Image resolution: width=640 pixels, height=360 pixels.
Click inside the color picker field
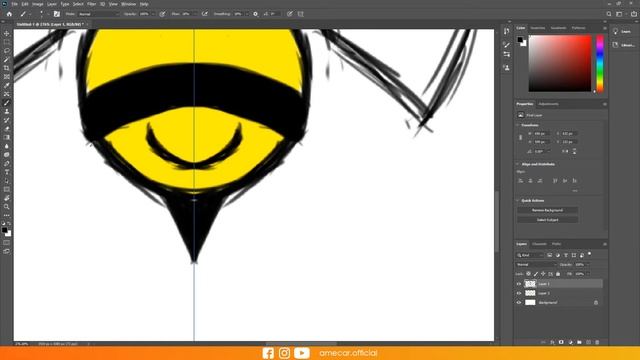coord(560,63)
